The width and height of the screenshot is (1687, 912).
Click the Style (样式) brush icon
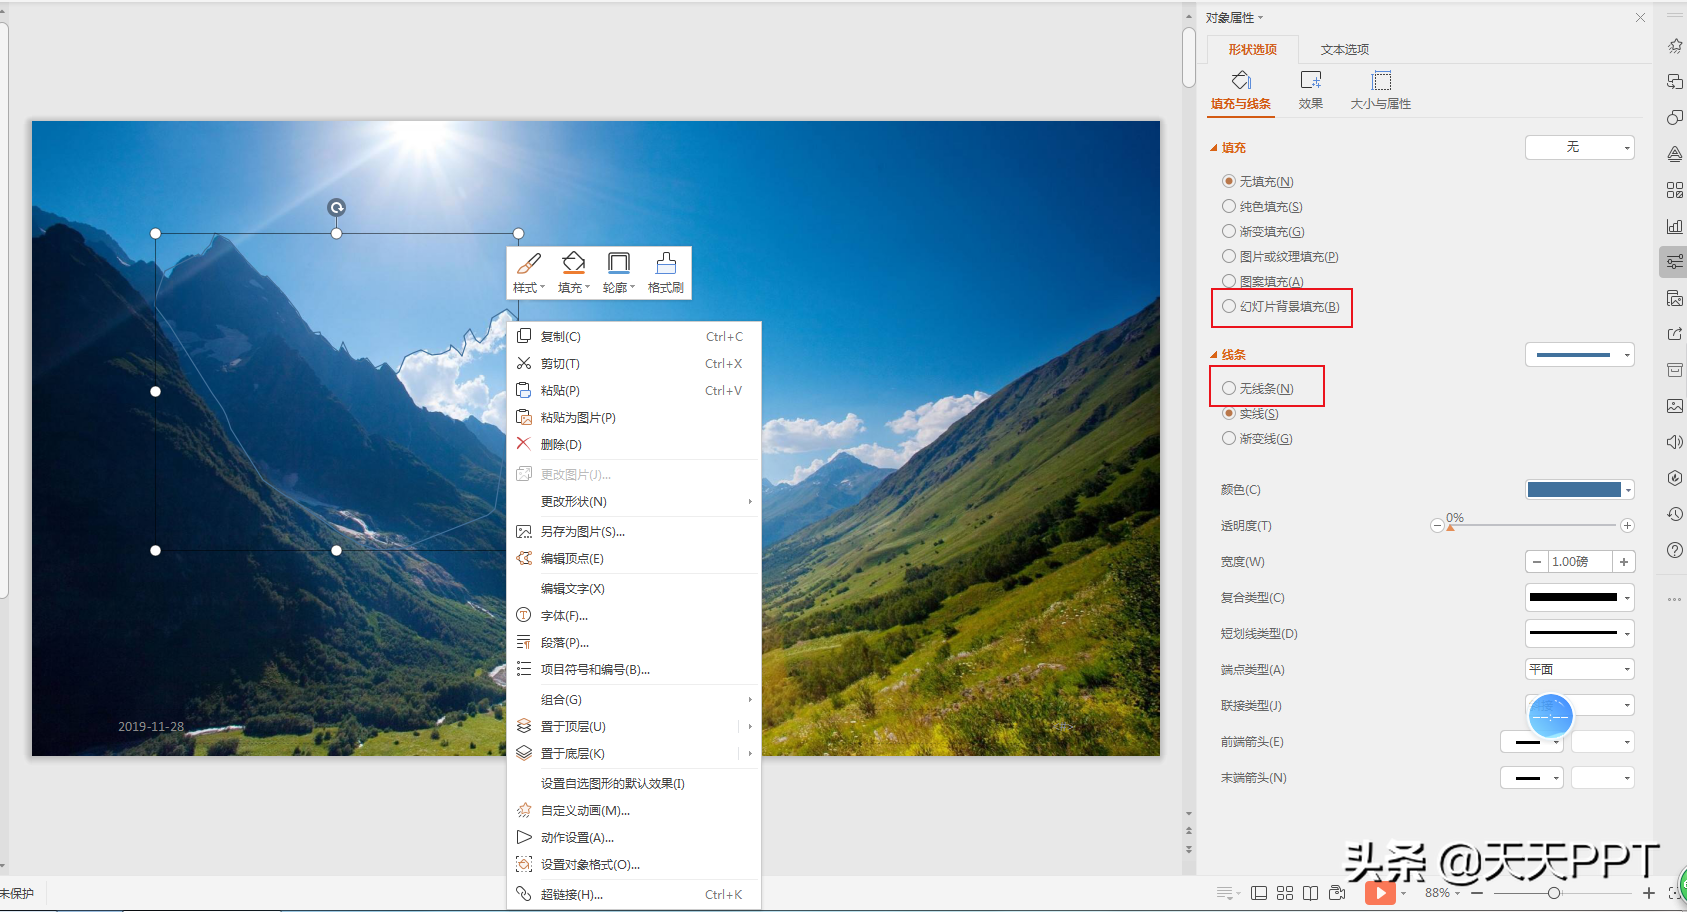(x=528, y=264)
